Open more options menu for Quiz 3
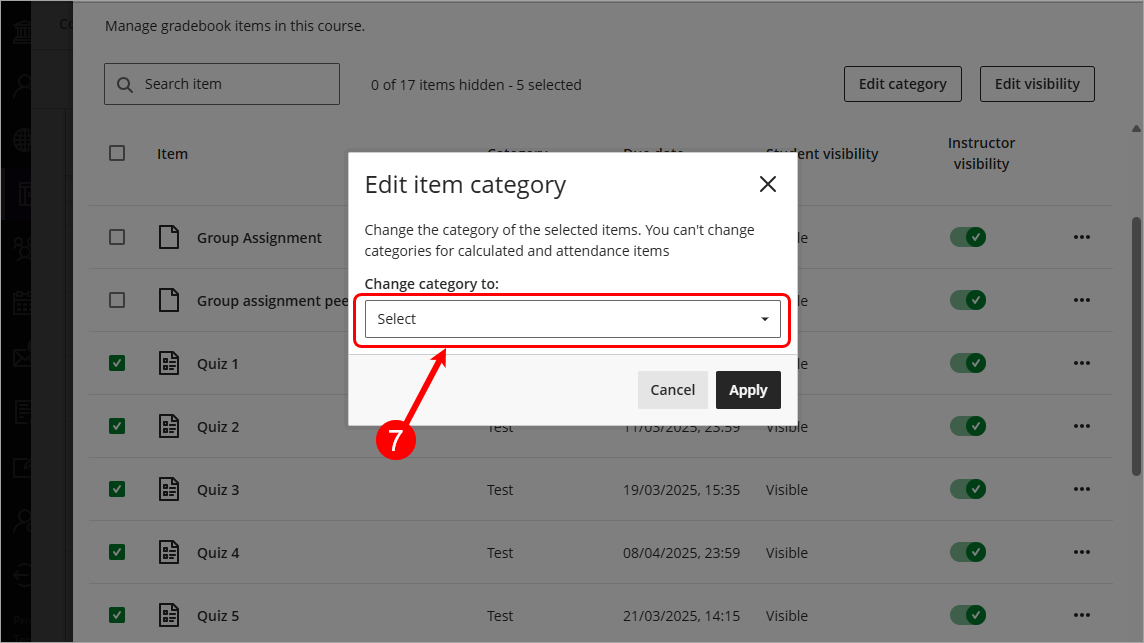1144x643 pixels. 1081,489
